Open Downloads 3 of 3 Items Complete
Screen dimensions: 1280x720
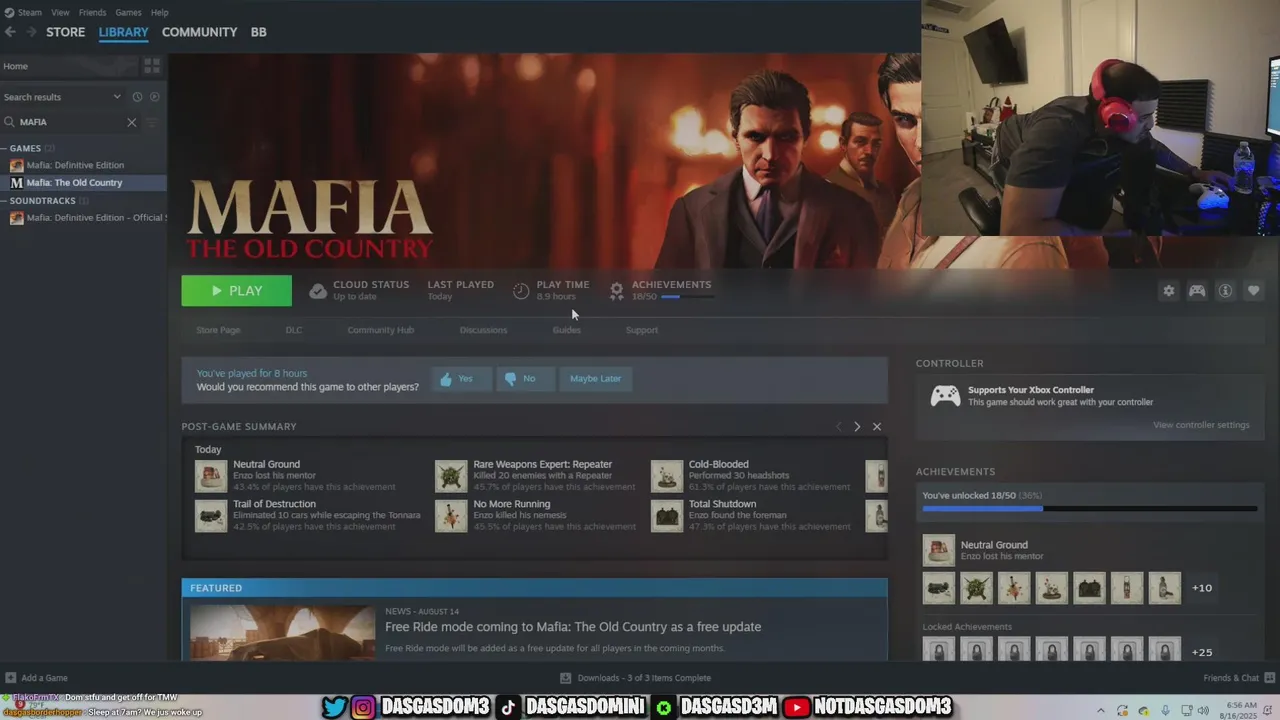(x=636, y=678)
